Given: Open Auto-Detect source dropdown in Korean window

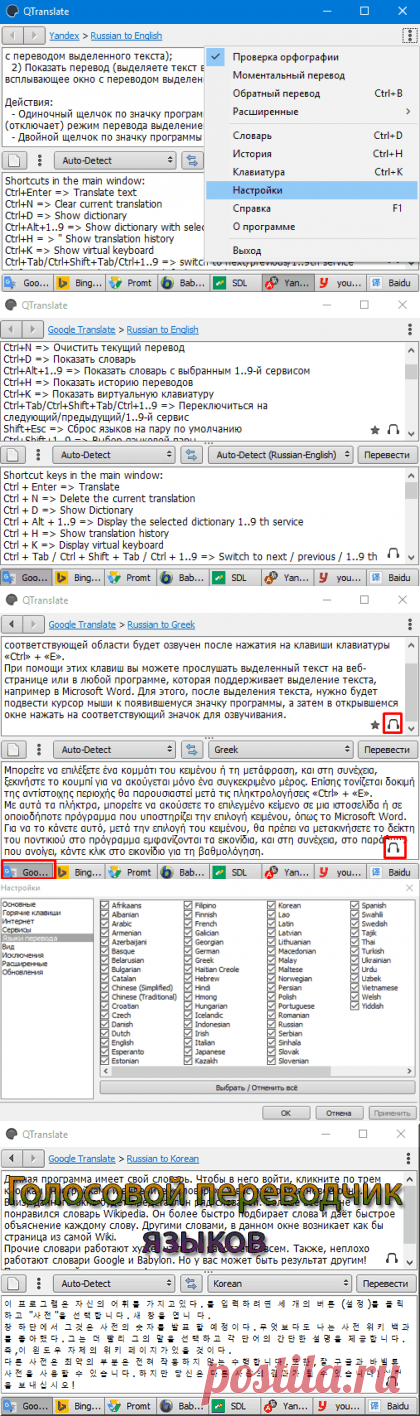Looking at the screenshot, I should (114, 1284).
